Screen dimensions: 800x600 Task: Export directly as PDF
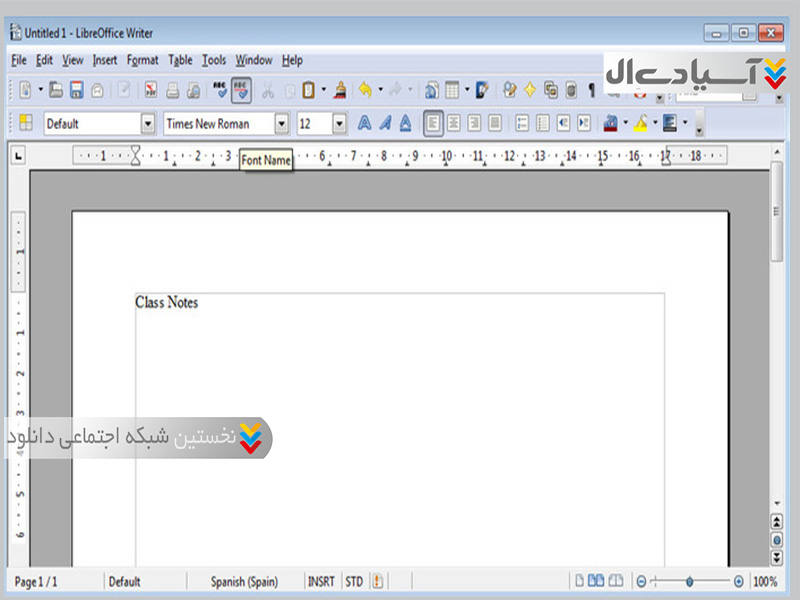(x=151, y=91)
